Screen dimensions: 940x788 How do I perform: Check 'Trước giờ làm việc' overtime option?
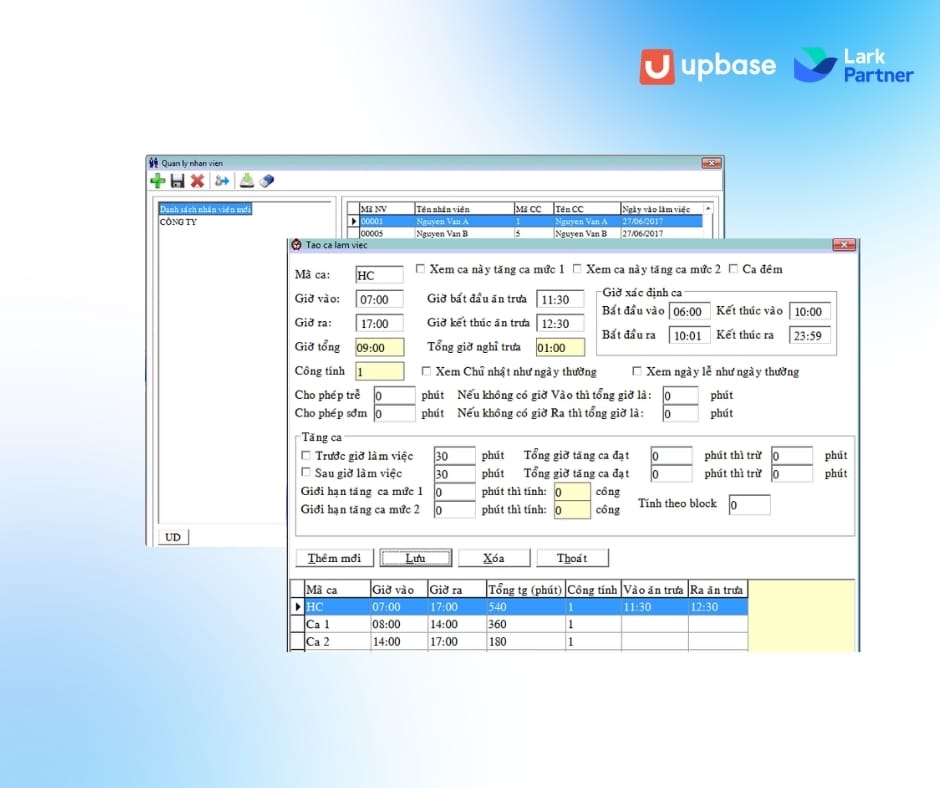pos(306,455)
